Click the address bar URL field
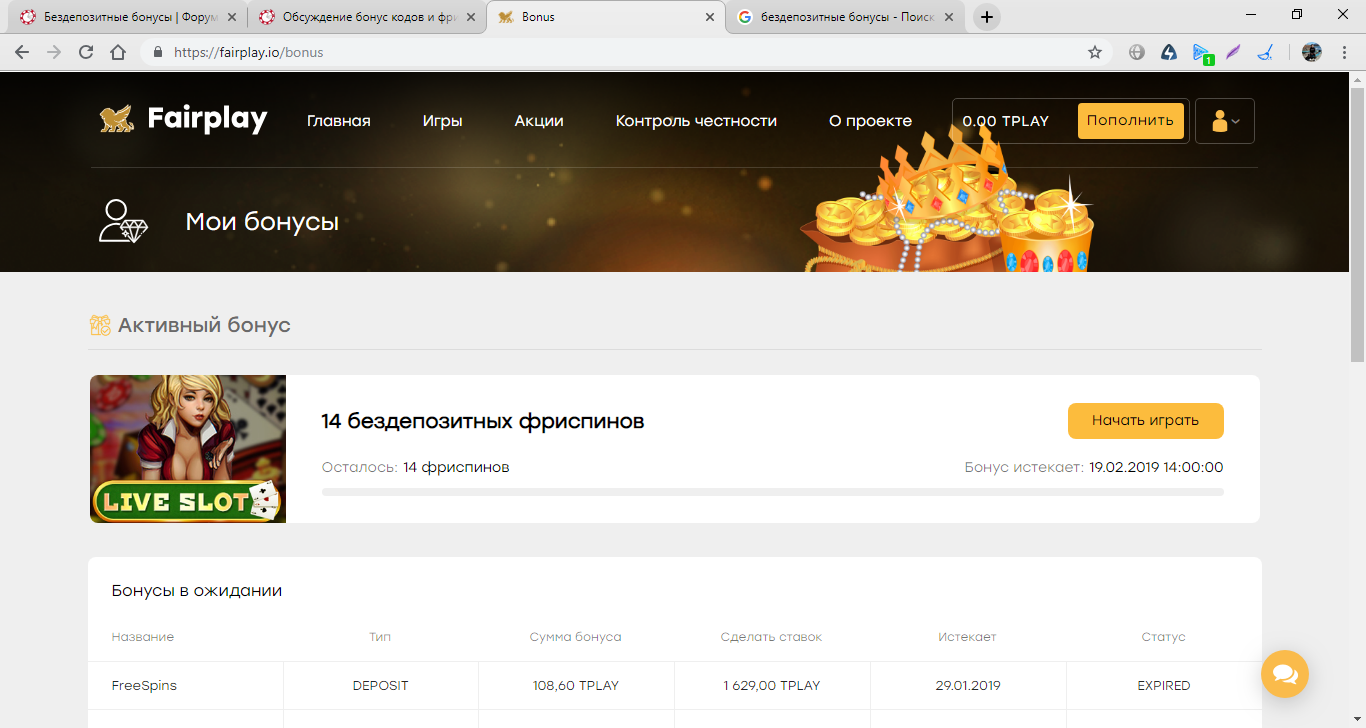Image resolution: width=1366 pixels, height=728 pixels. click(600, 52)
